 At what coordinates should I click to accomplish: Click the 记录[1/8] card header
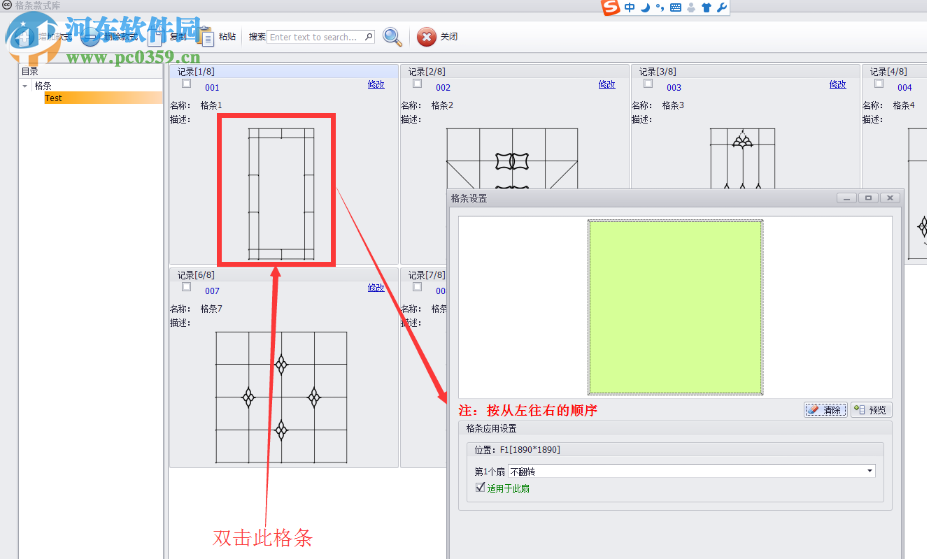(284, 72)
